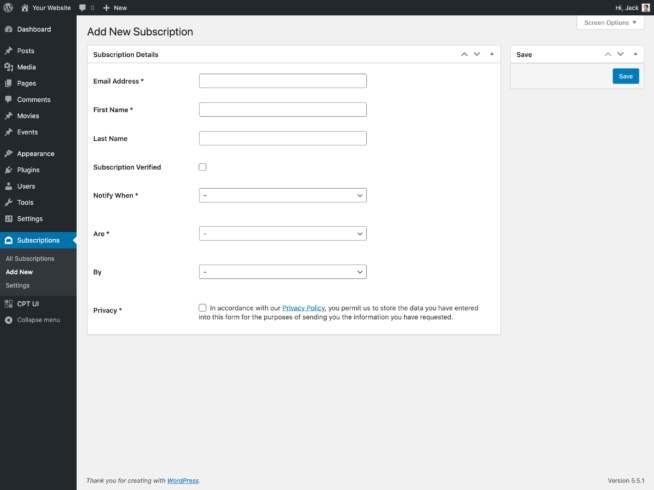This screenshot has height=490, width=654.
Task: Click the Media icon in sidebar
Action: [9, 67]
